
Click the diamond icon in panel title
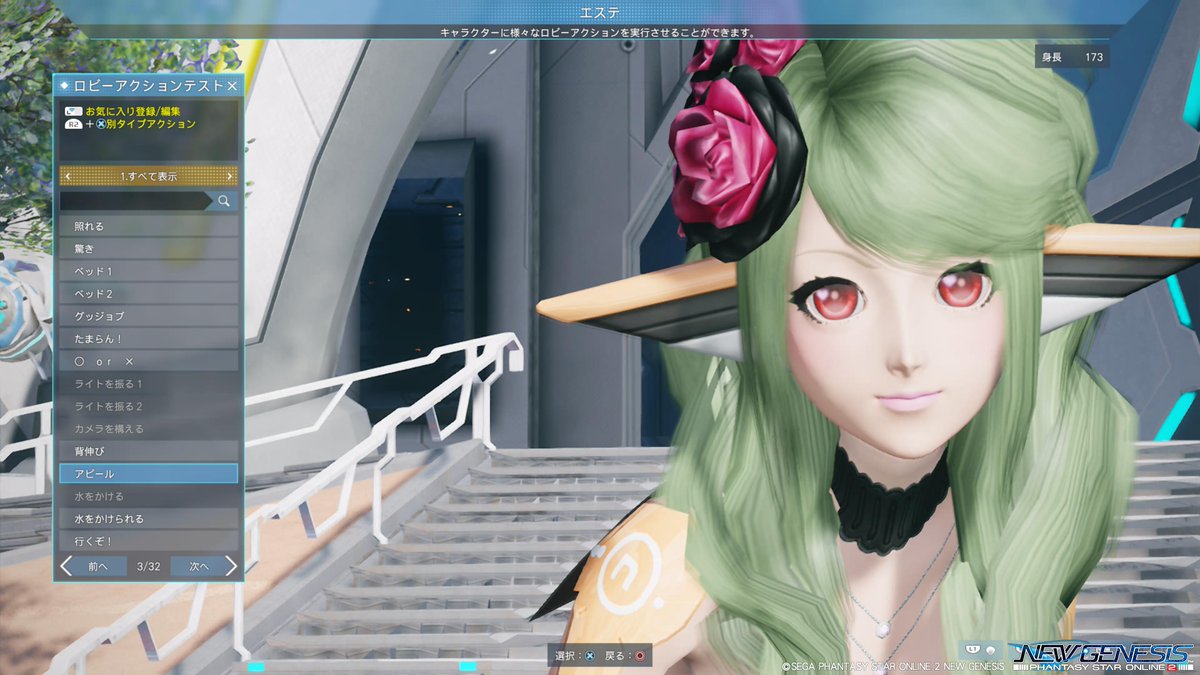point(66,87)
